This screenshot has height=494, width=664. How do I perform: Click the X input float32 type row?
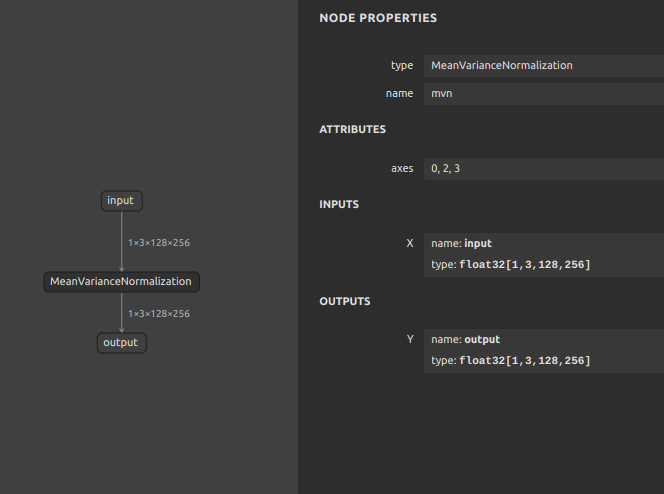[544, 265]
